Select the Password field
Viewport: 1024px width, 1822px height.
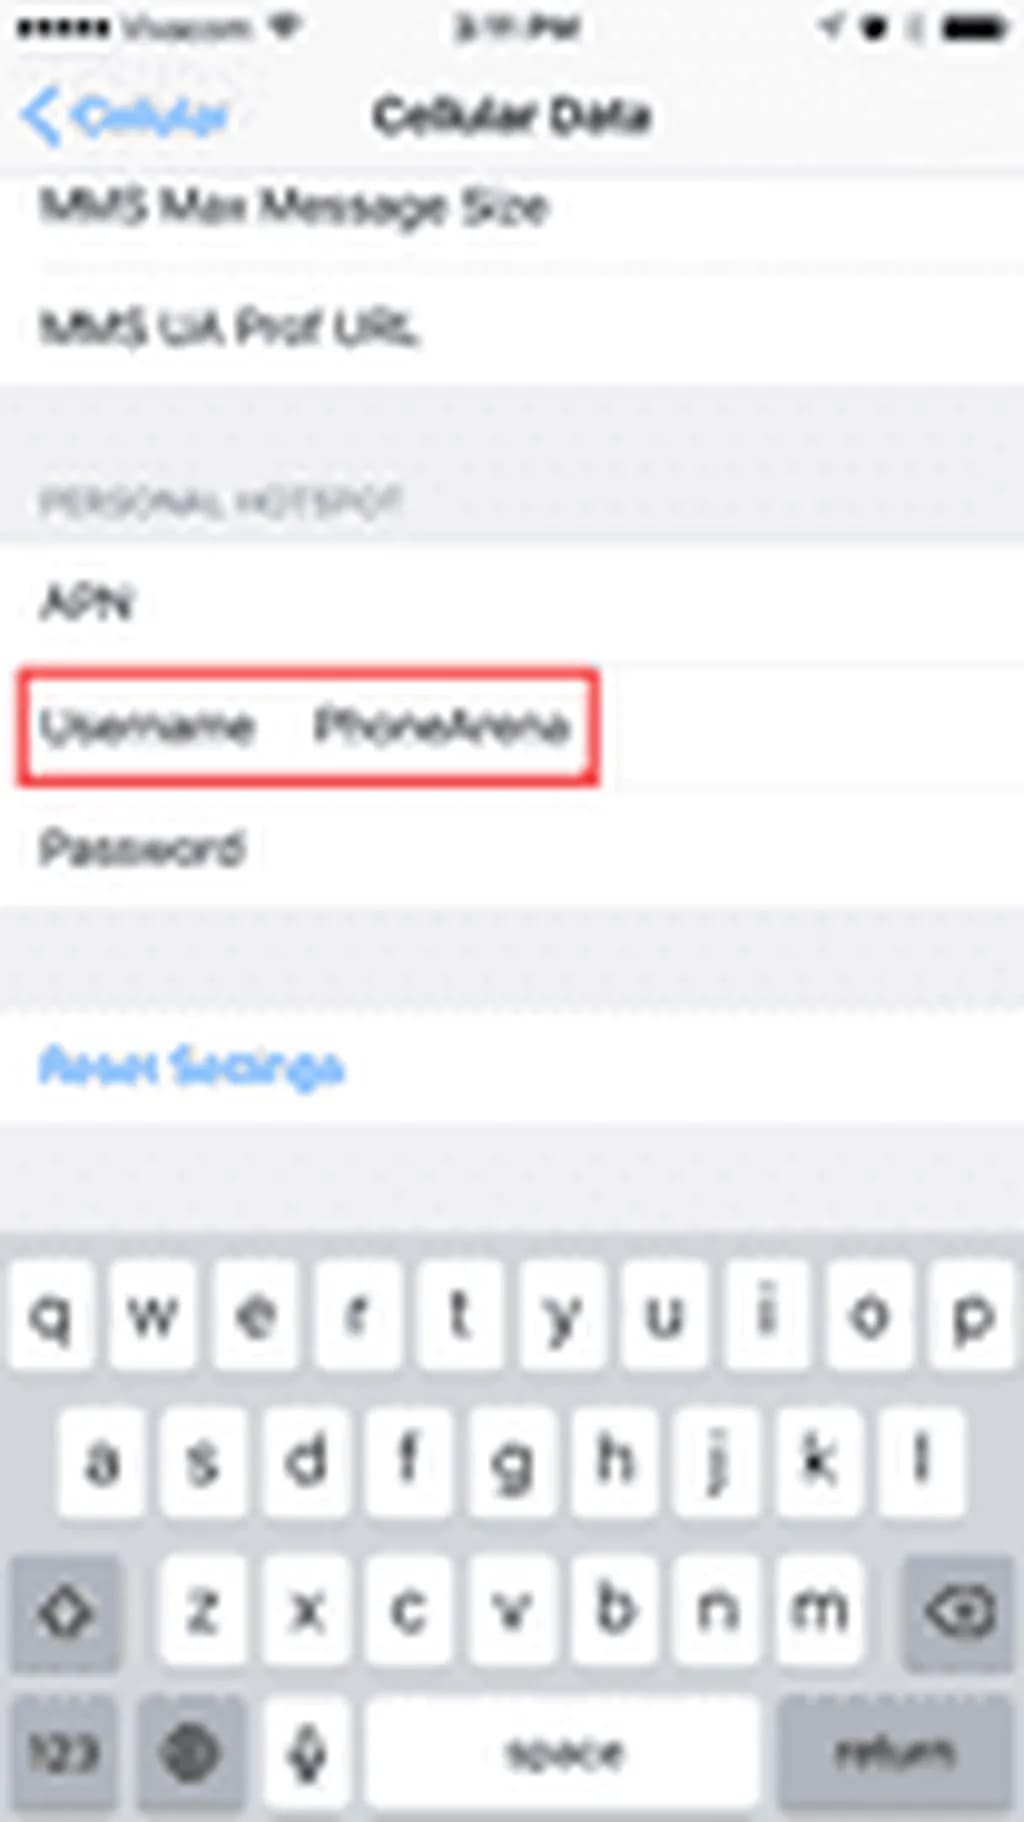click(x=512, y=848)
